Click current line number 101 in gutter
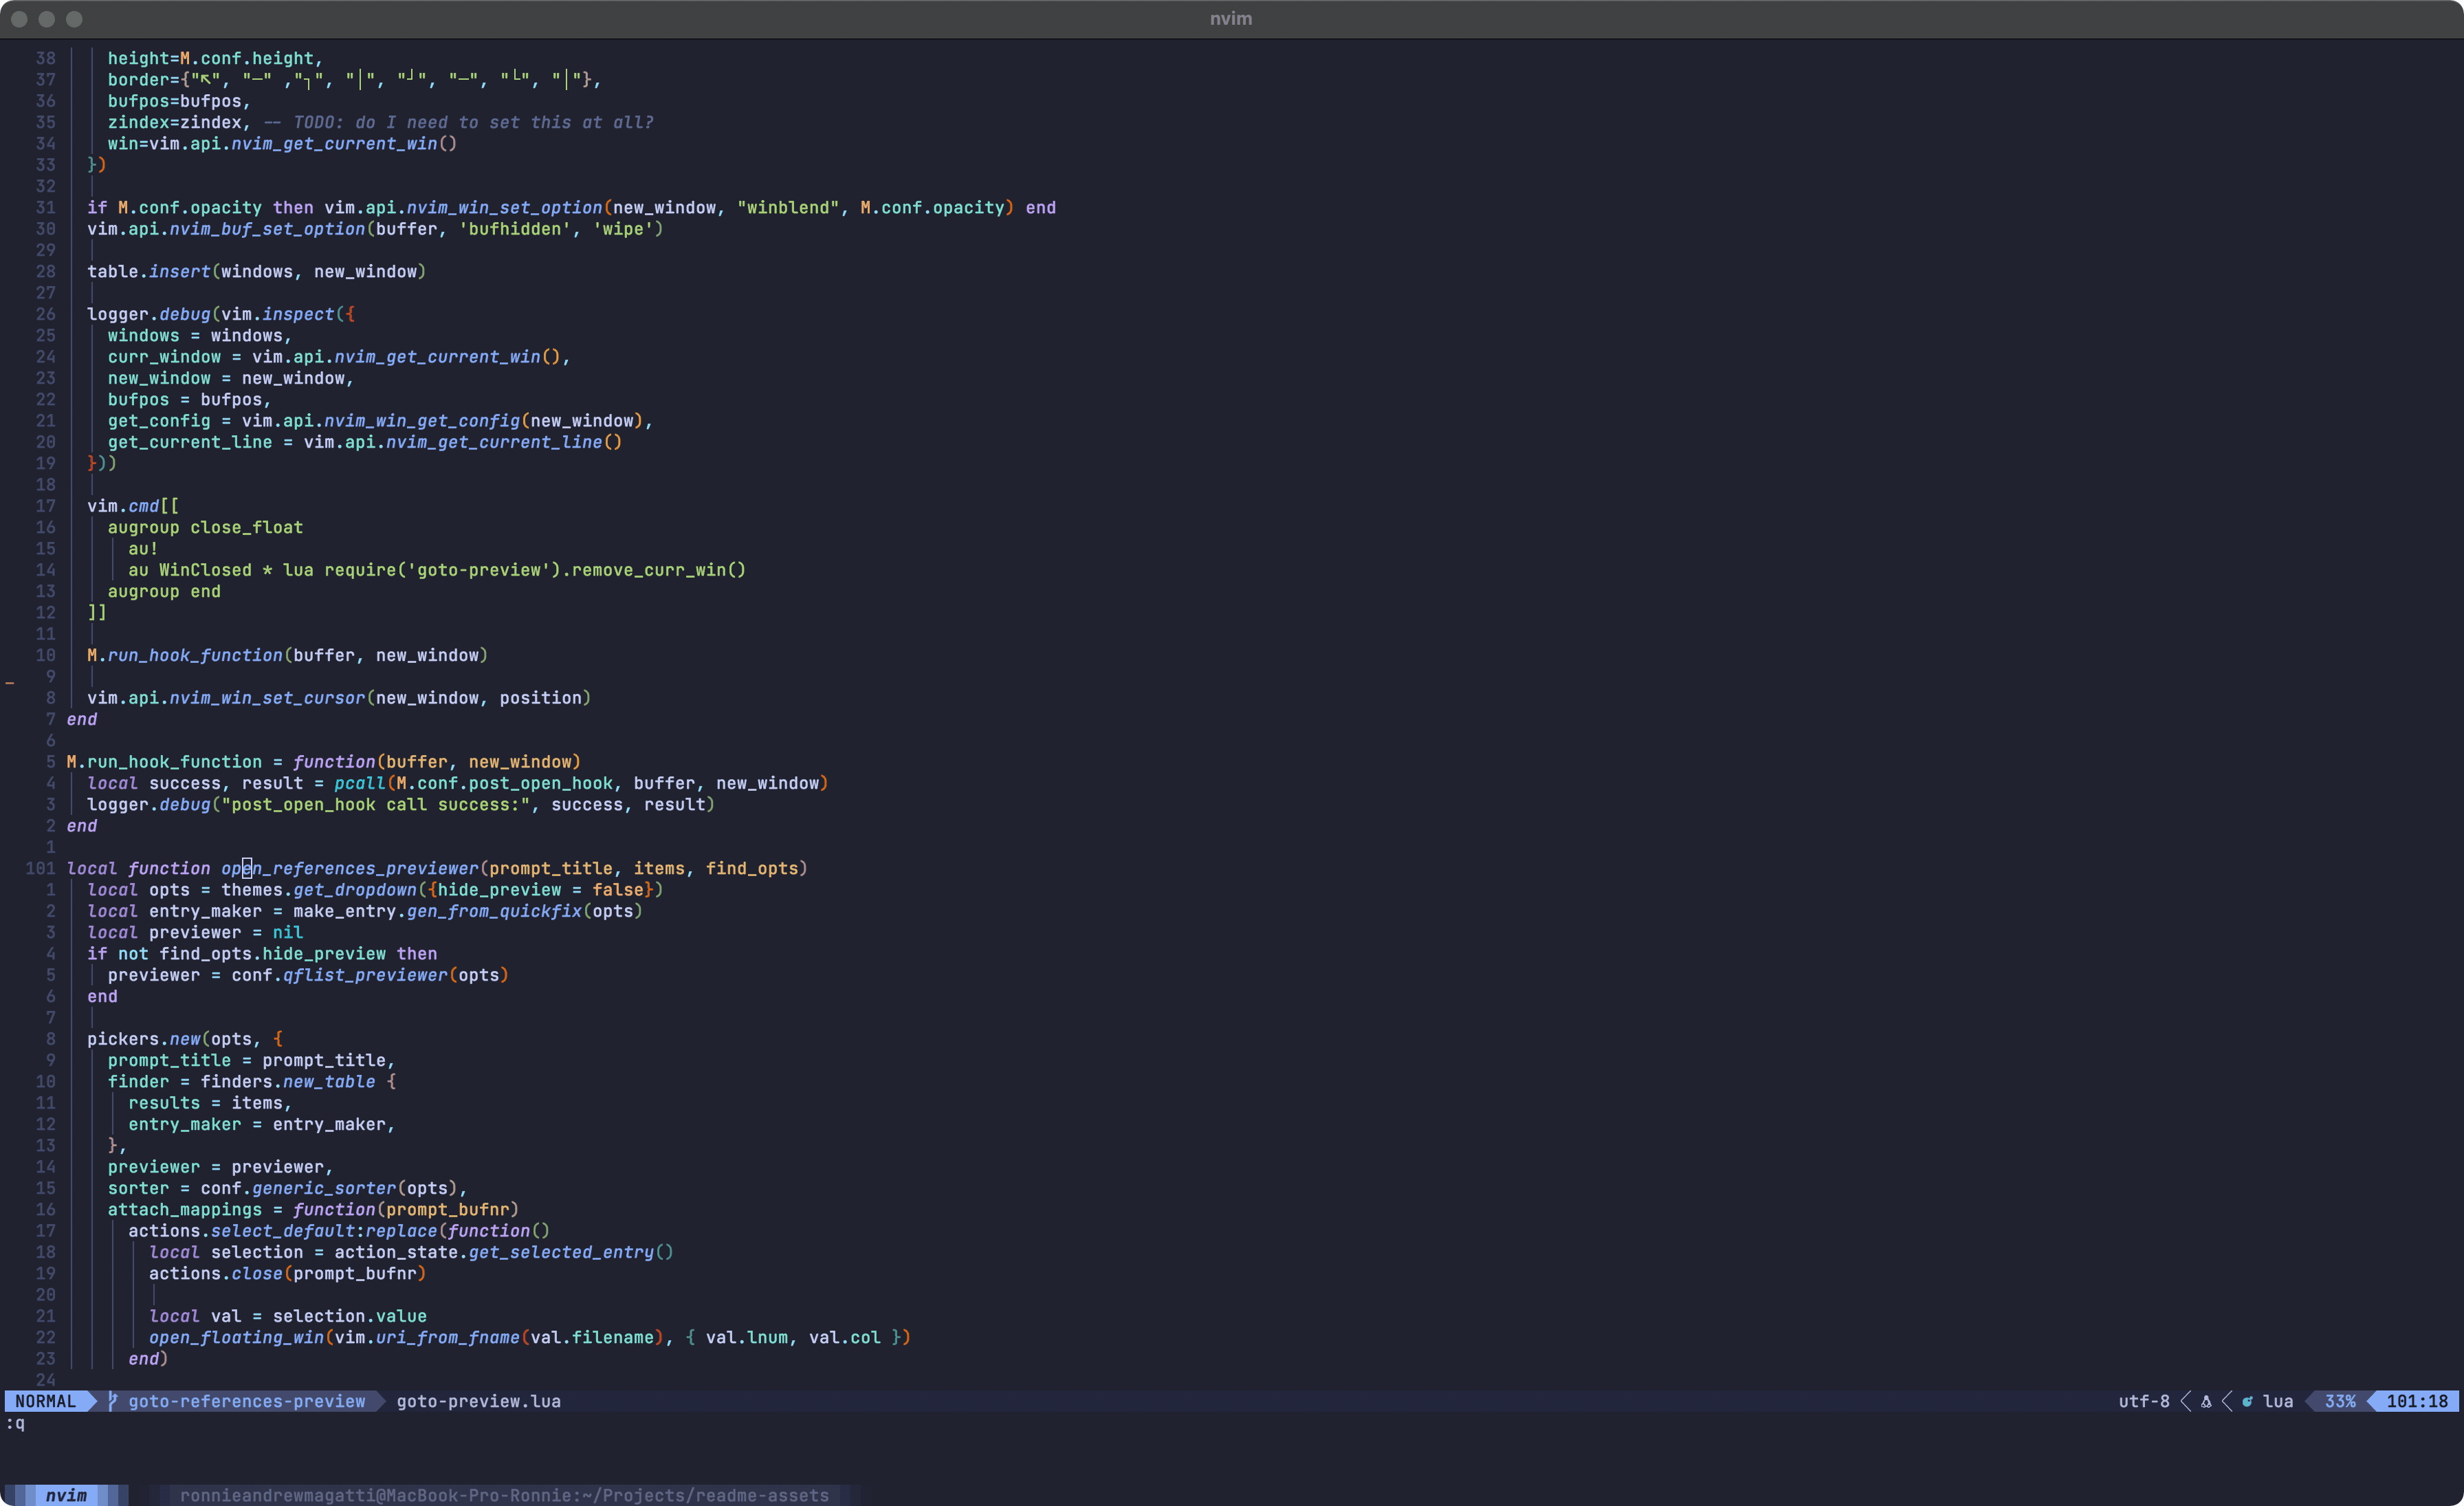Image resolution: width=2464 pixels, height=1506 pixels. (40, 868)
